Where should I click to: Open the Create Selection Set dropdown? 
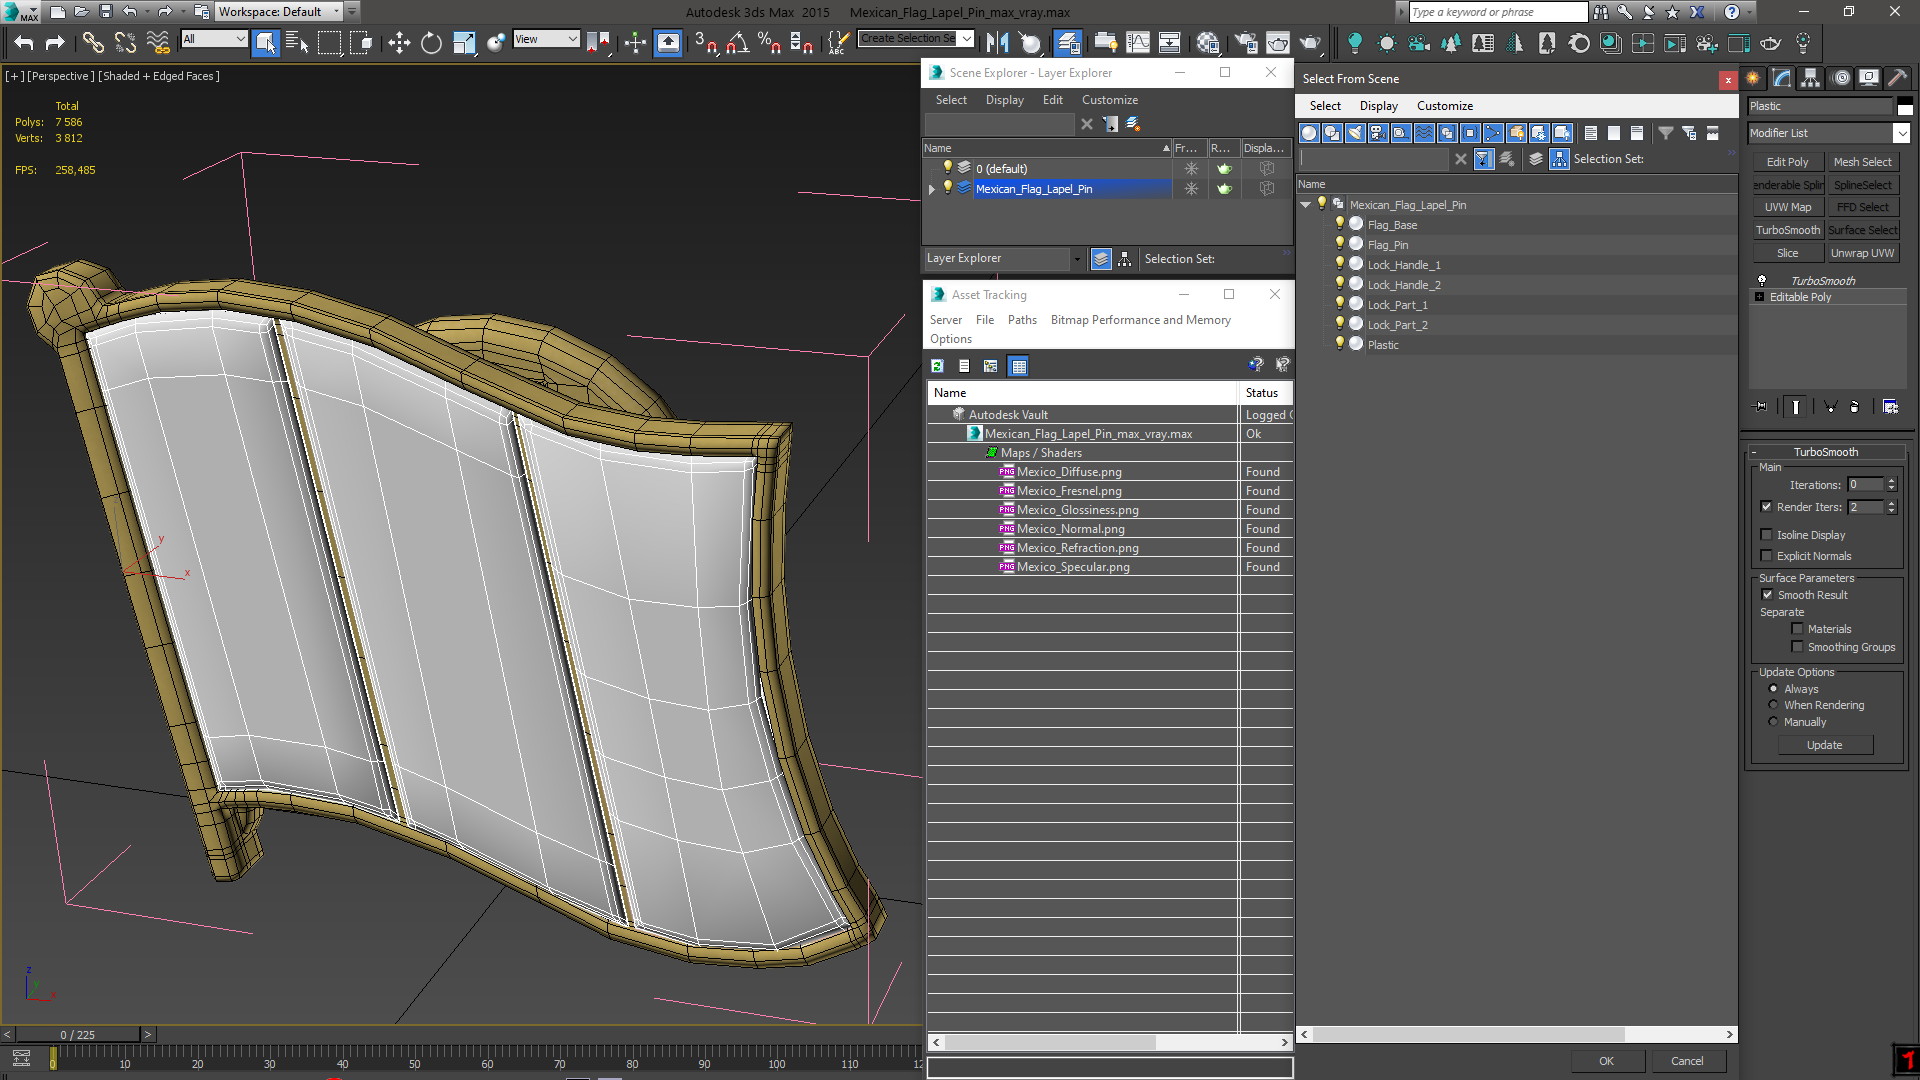click(966, 39)
